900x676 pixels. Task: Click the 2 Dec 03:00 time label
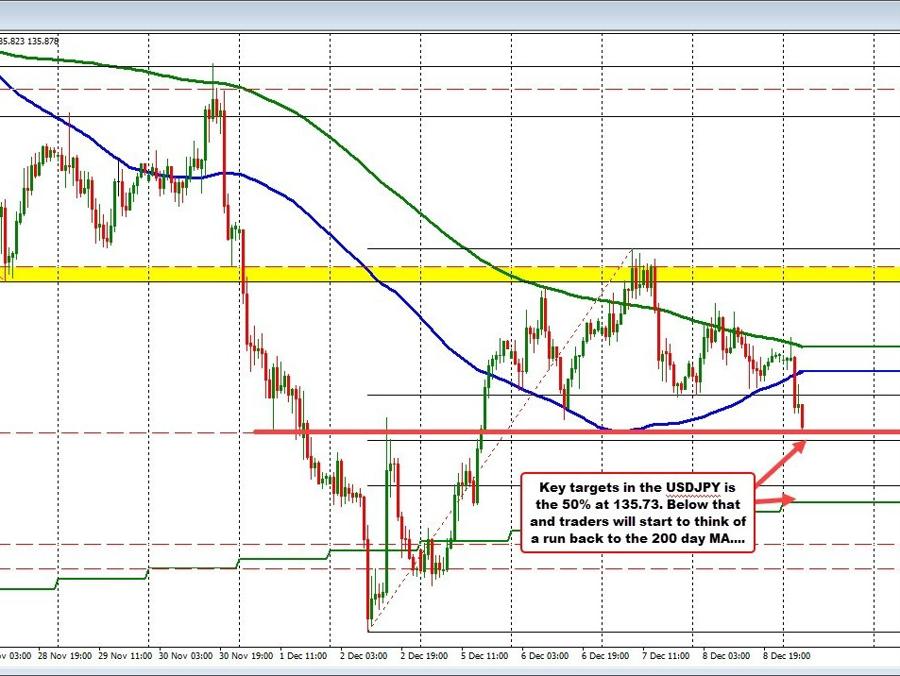tap(364, 656)
